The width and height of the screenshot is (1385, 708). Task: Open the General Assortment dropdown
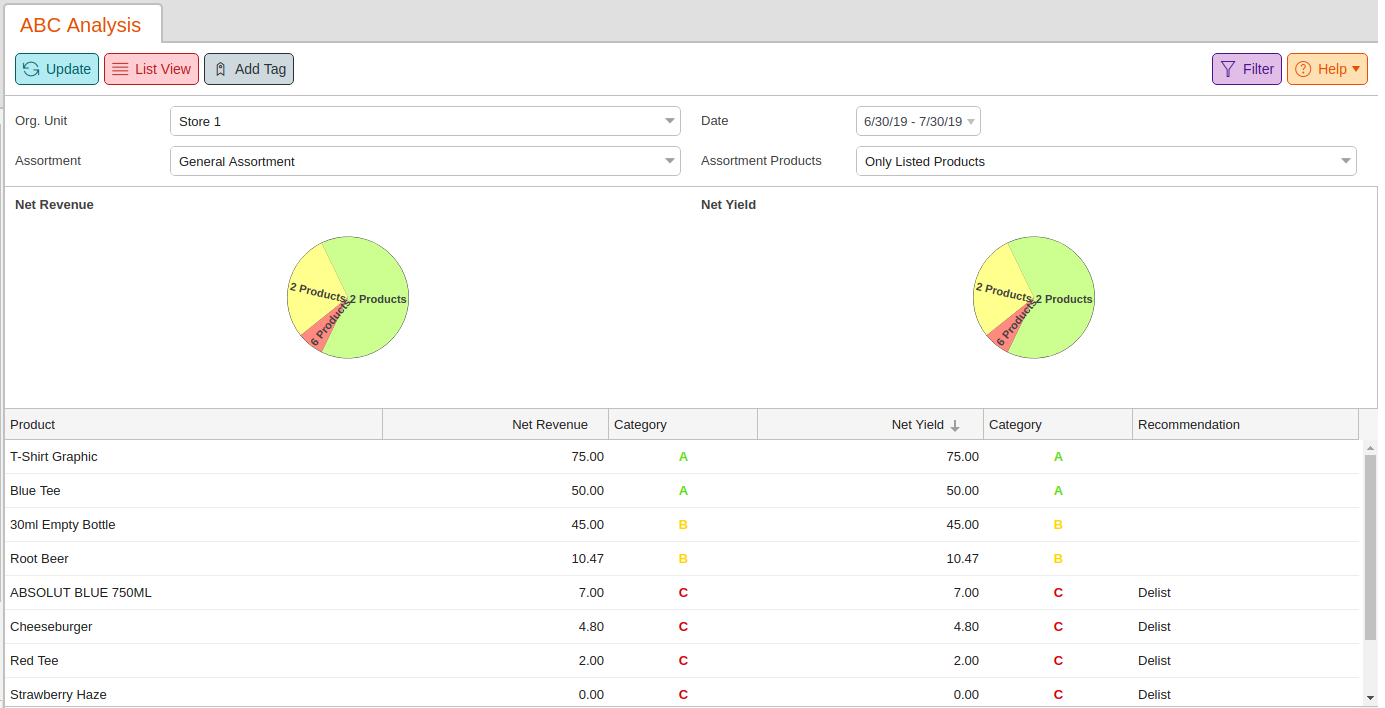coord(669,161)
